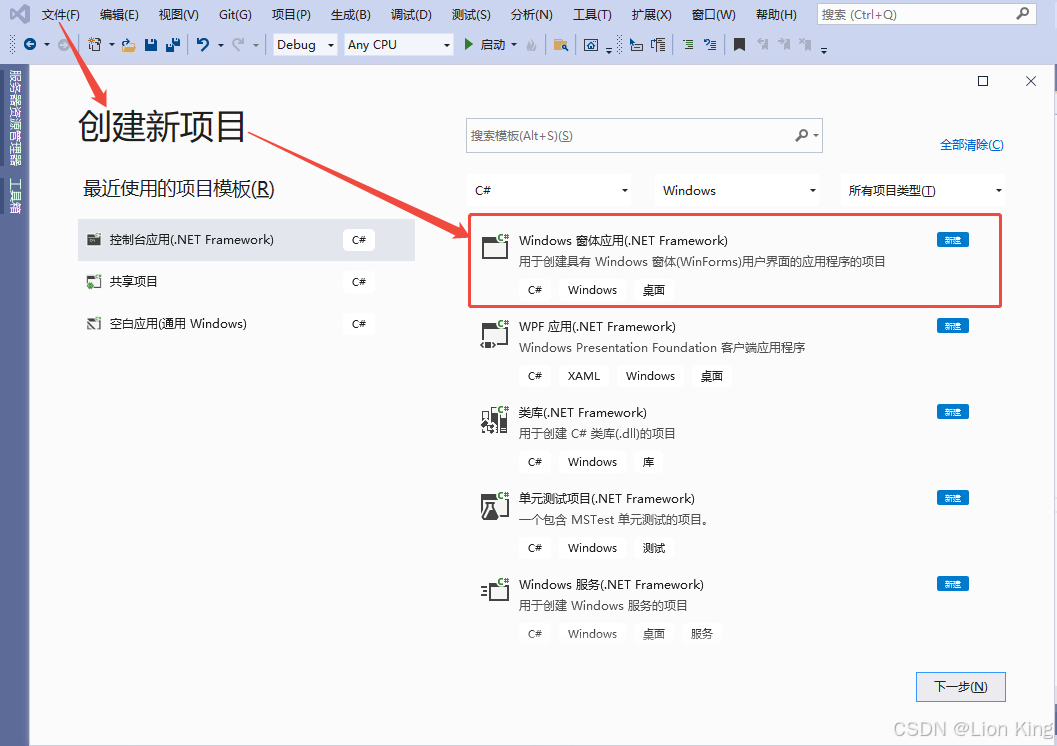Click the navigate backward toolbar icon

30,44
